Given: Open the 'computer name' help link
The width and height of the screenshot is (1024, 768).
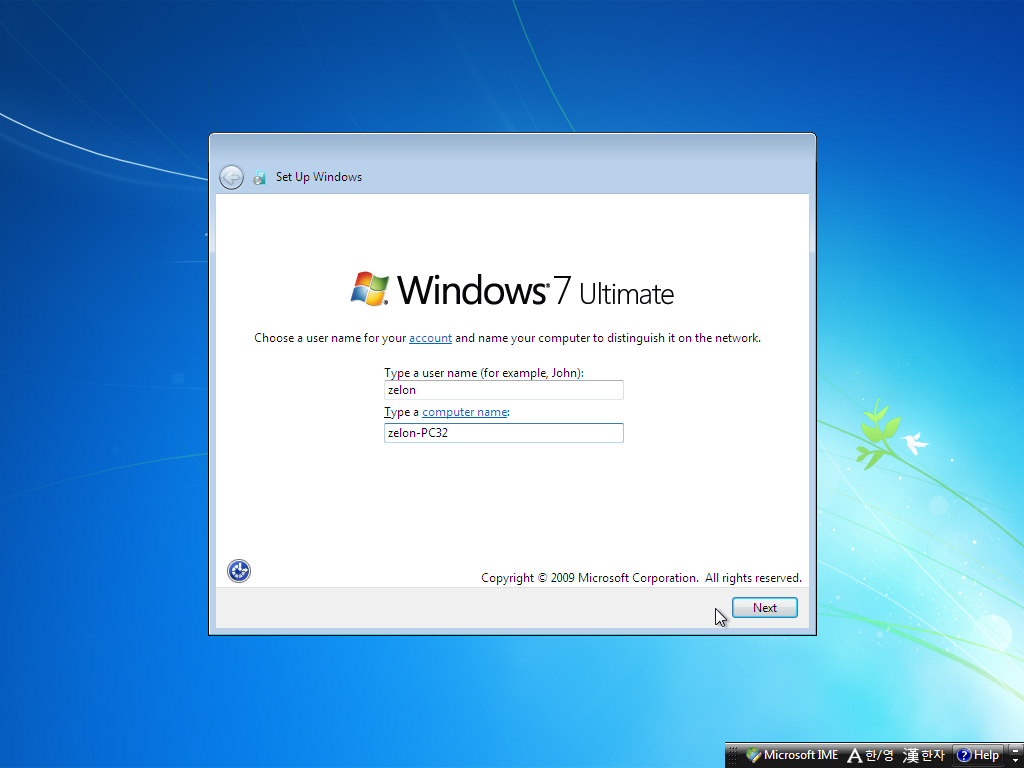Looking at the screenshot, I should pos(464,412).
